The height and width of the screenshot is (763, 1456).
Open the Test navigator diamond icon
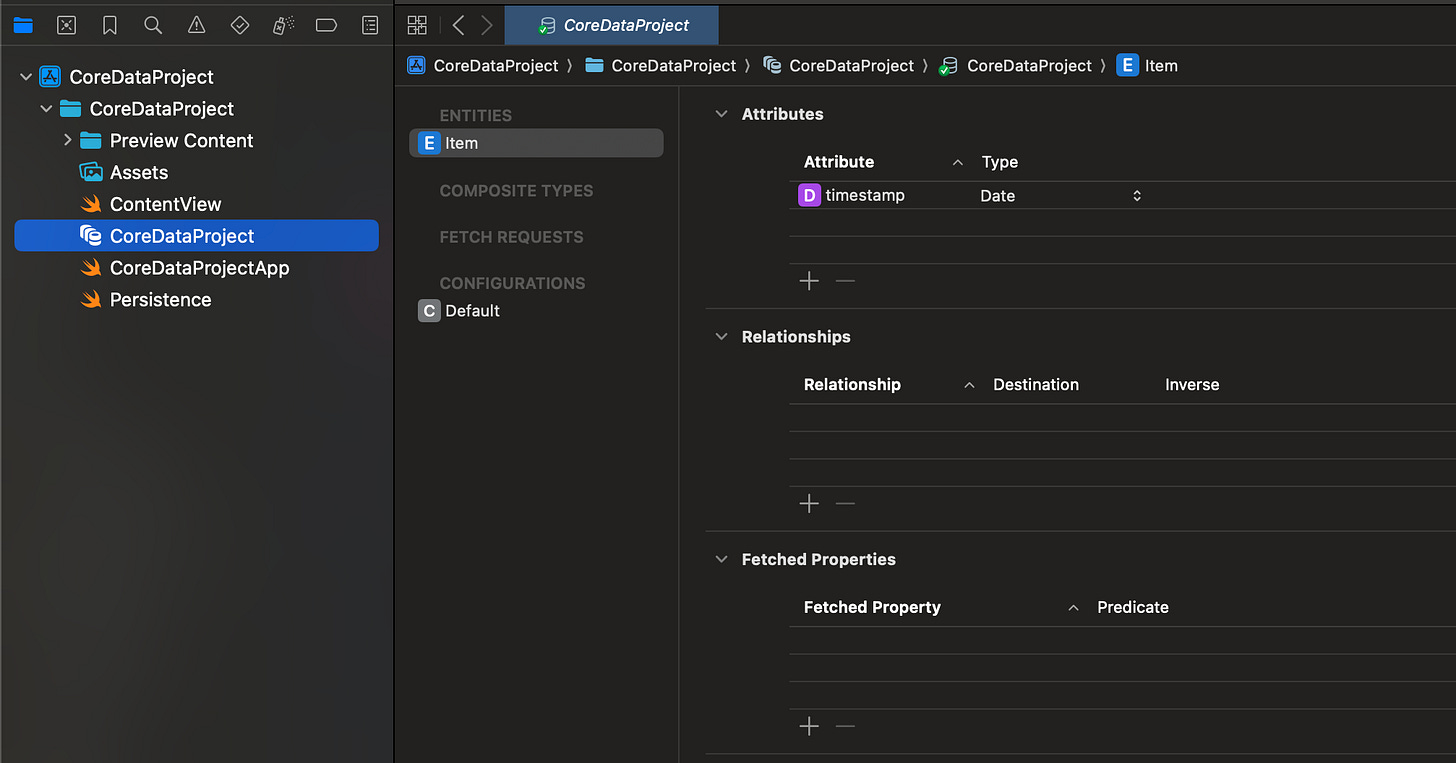point(240,25)
